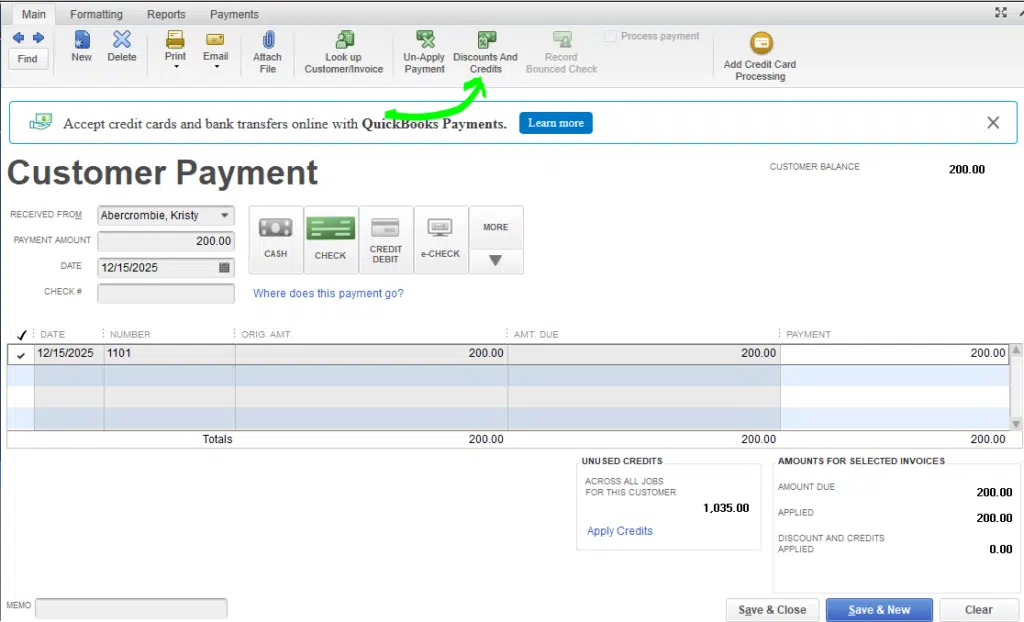Click the Check # field
Image resolution: width=1024 pixels, height=622 pixels.
coord(166,293)
